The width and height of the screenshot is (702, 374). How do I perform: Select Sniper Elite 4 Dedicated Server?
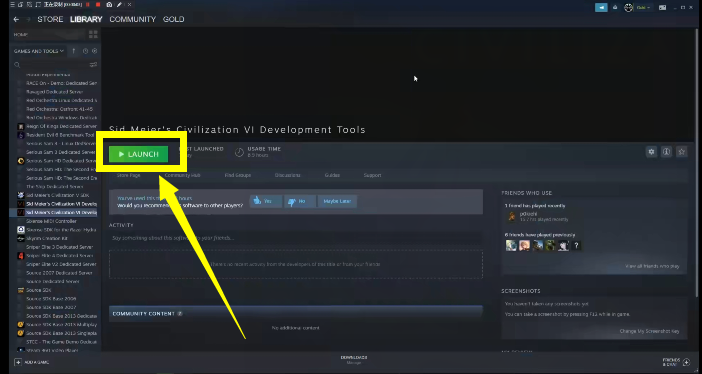[59, 256]
